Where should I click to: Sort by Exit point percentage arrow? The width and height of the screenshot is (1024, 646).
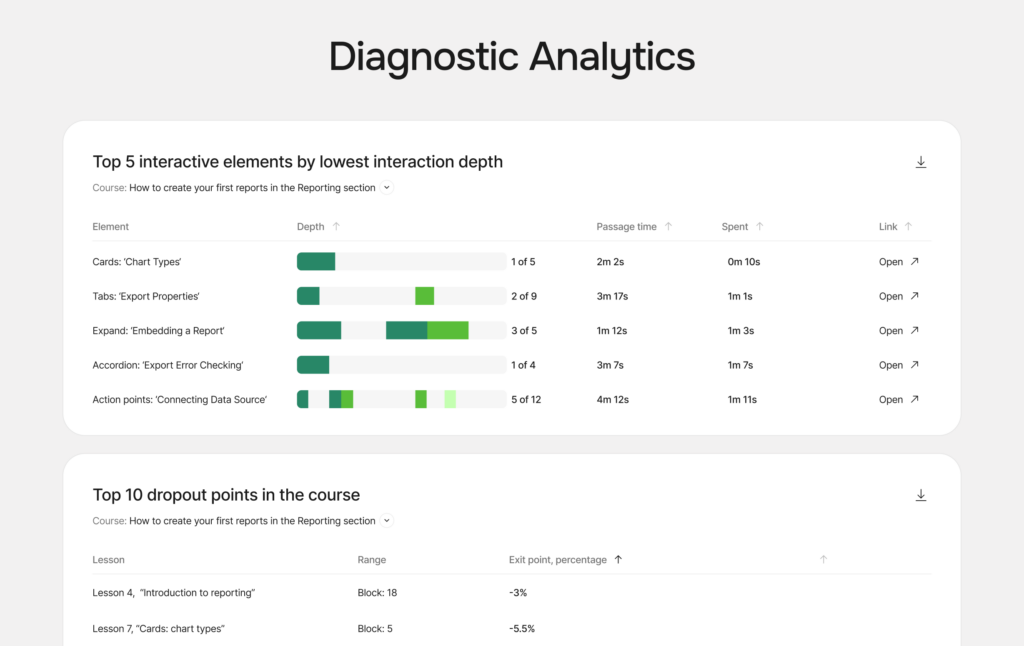click(x=618, y=560)
